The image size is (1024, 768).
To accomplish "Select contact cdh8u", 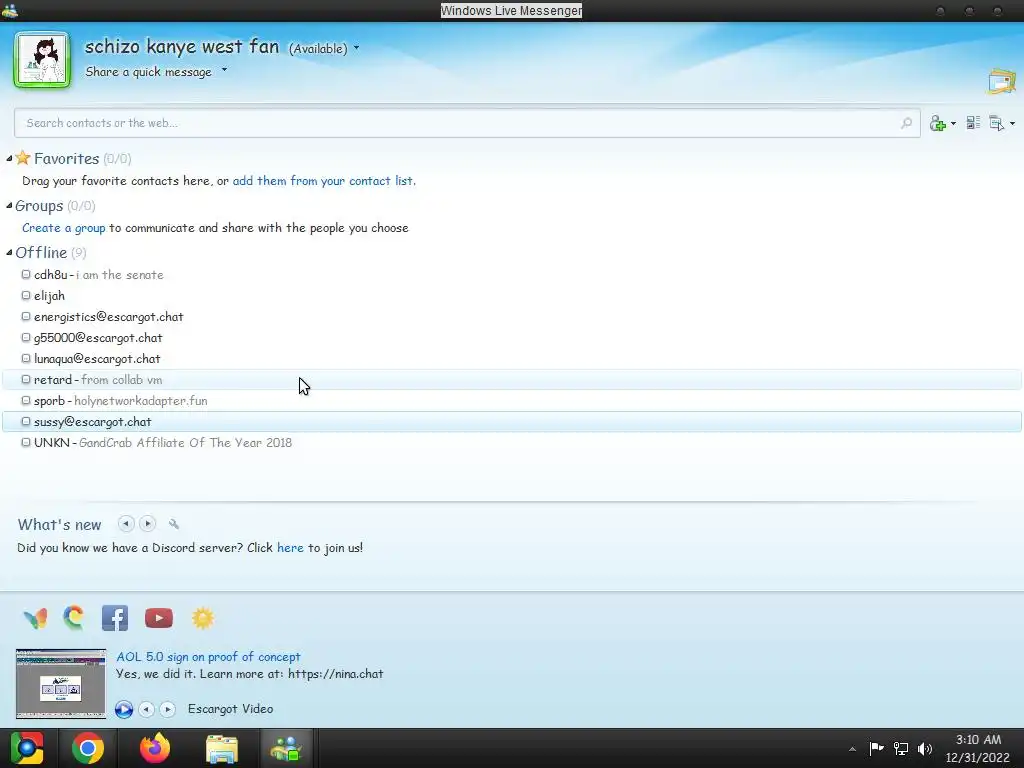I will coord(512,275).
